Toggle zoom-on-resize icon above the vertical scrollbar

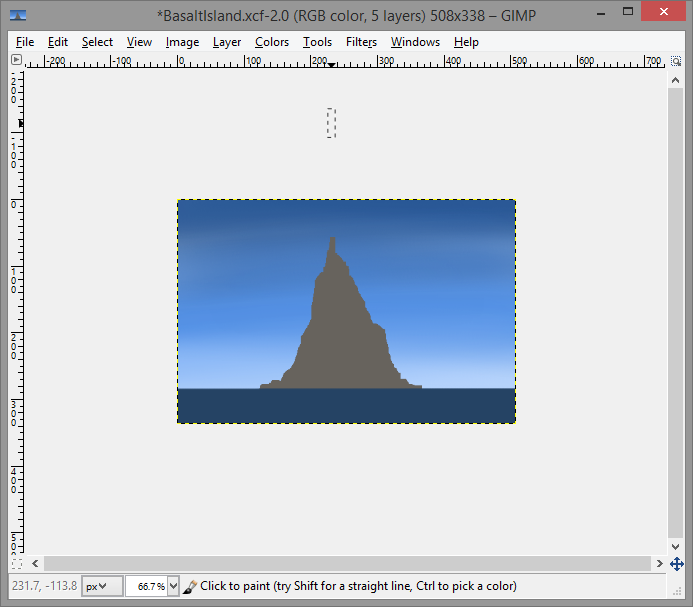coord(676,60)
